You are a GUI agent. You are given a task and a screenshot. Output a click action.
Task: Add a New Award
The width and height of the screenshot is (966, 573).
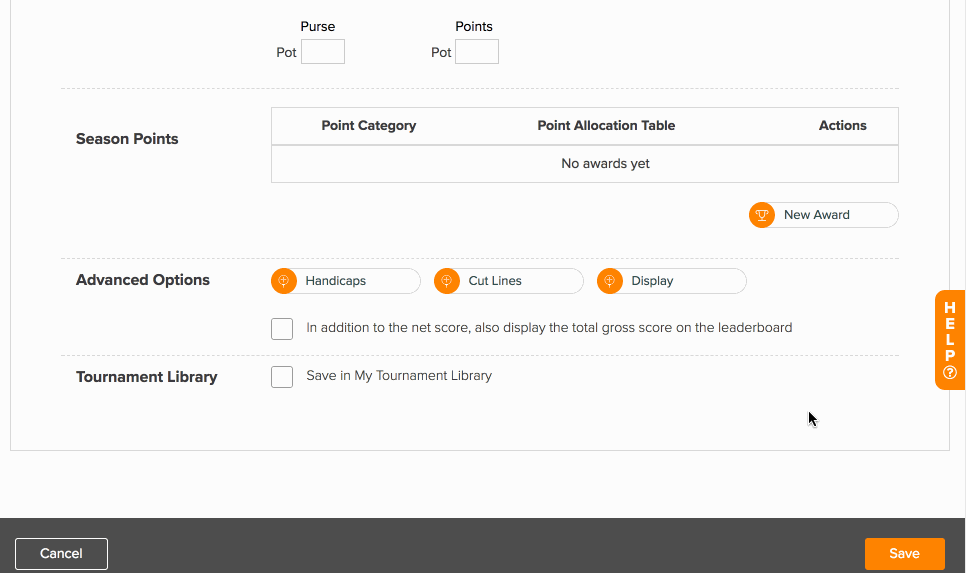coord(824,215)
